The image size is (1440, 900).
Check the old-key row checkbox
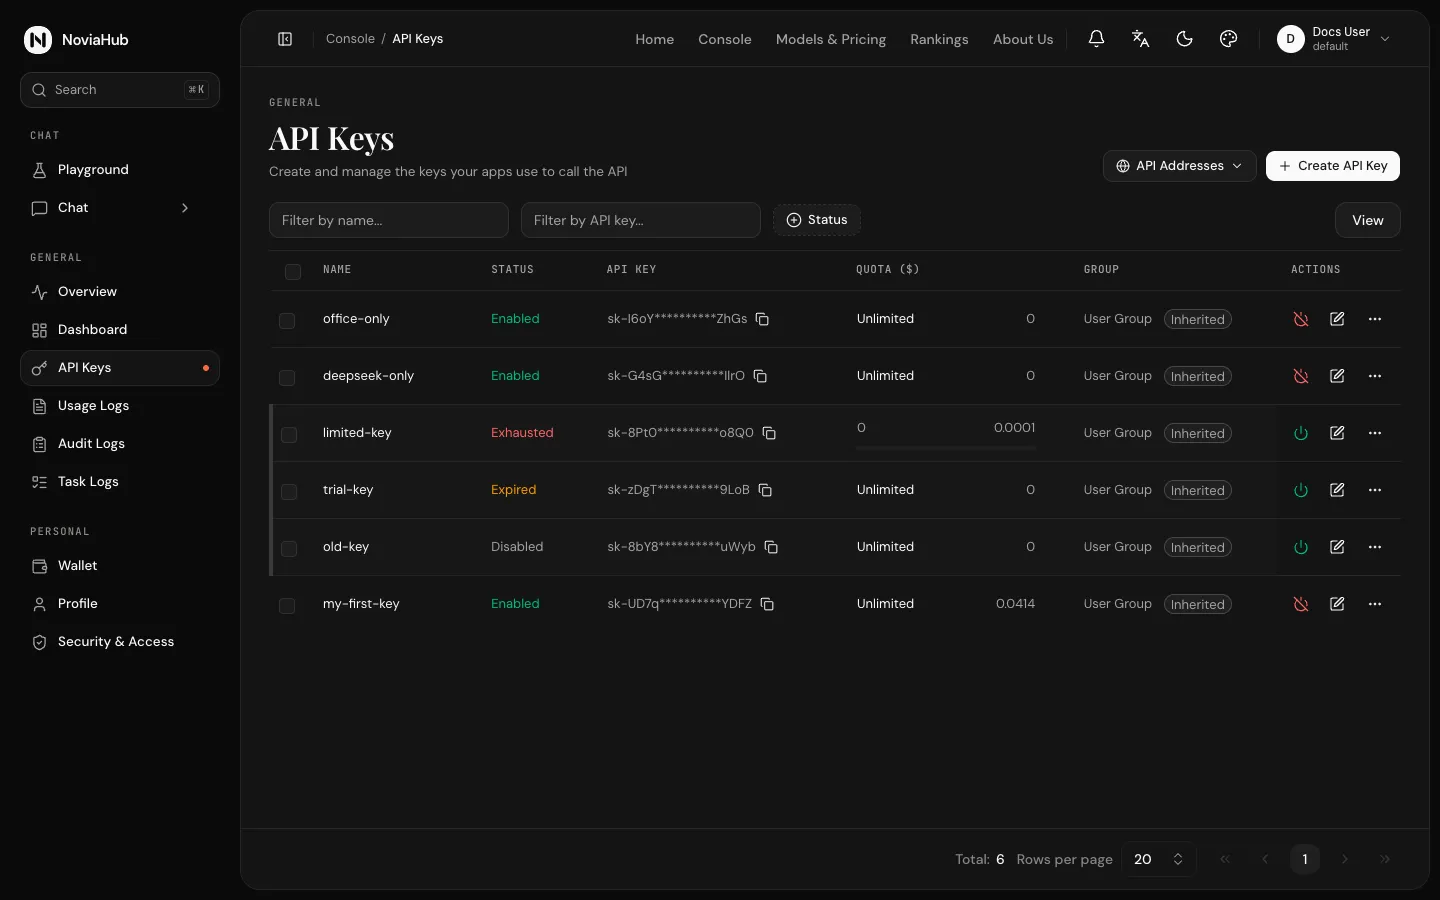[x=289, y=548]
